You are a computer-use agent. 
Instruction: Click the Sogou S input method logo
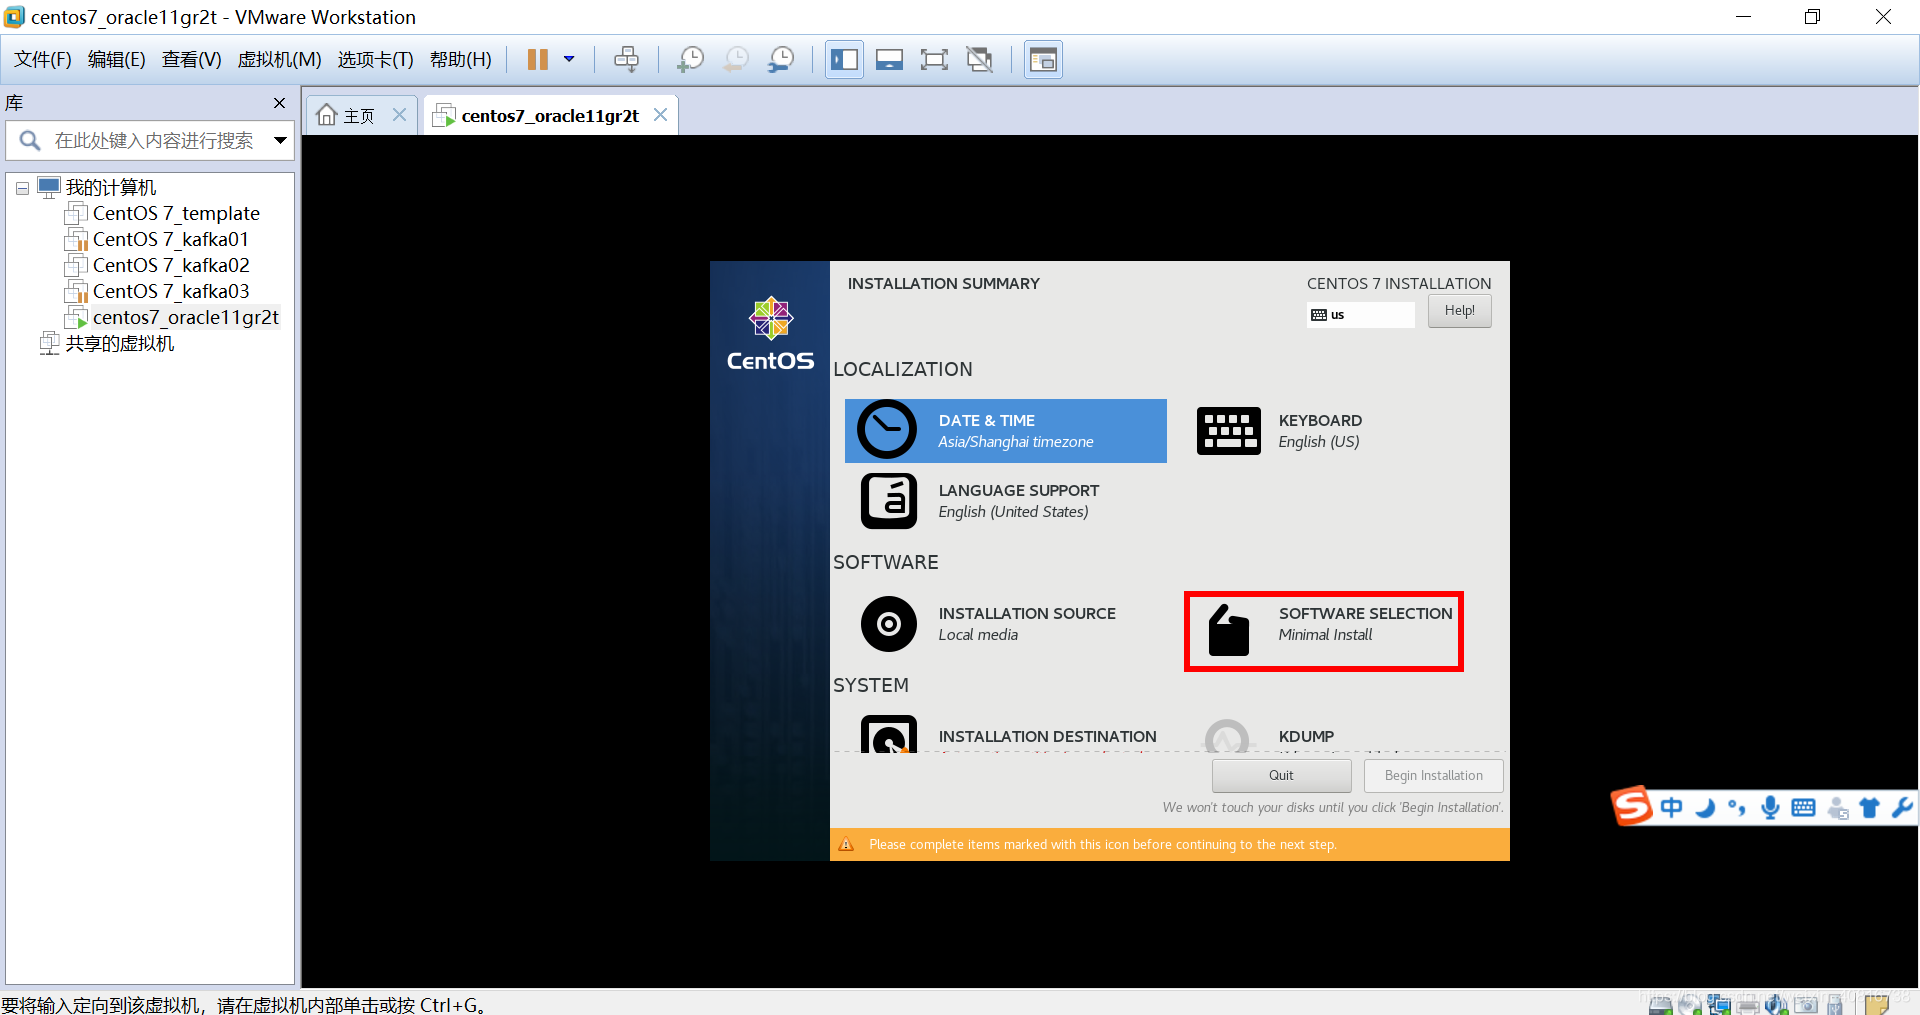pos(1632,806)
